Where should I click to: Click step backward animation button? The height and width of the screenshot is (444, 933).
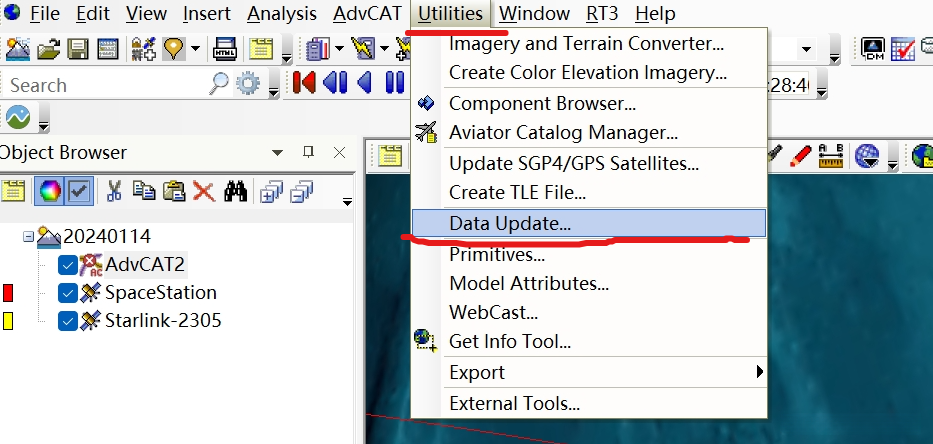point(334,82)
